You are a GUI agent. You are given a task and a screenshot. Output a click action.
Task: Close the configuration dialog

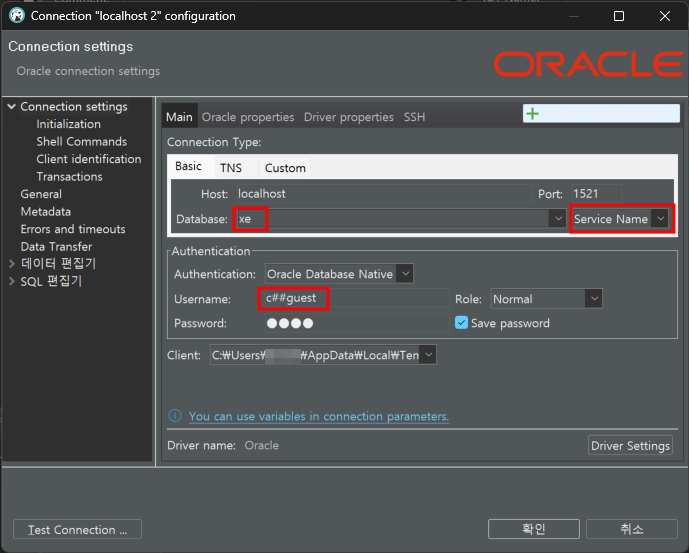tap(665, 16)
